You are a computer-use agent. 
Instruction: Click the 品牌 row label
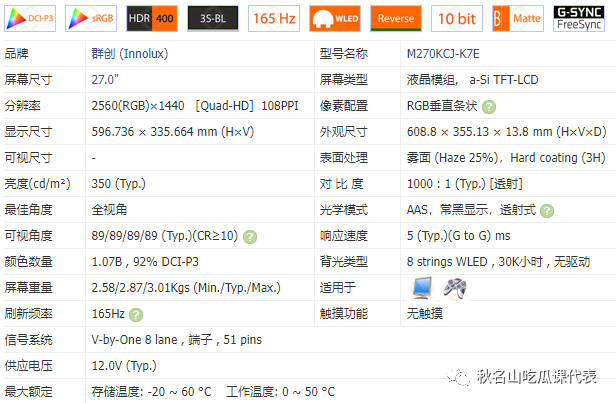(16, 54)
